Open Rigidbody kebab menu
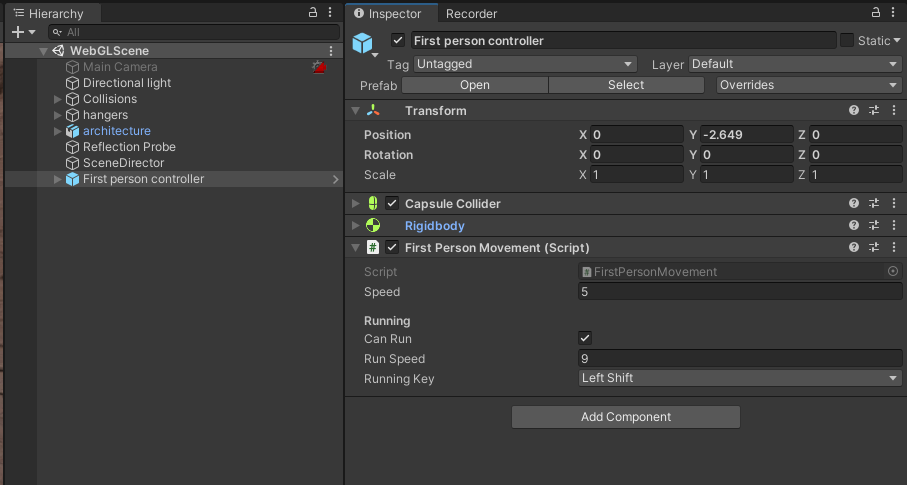907x485 pixels. click(x=894, y=225)
